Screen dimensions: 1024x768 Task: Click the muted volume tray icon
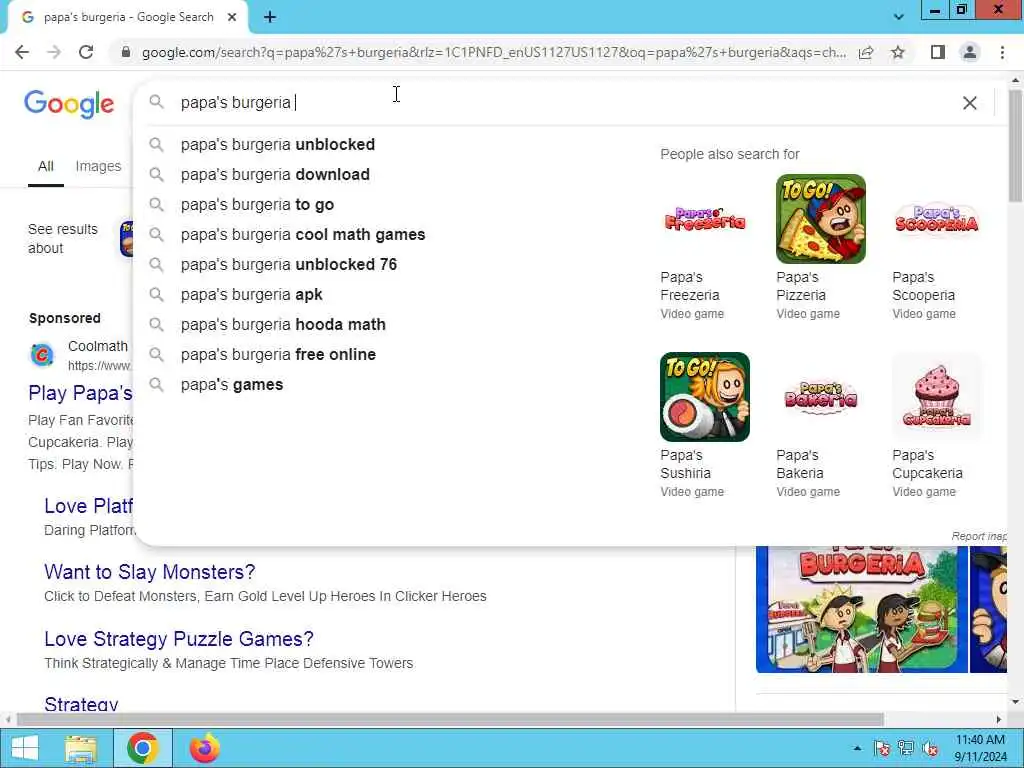pyautogui.click(x=931, y=748)
